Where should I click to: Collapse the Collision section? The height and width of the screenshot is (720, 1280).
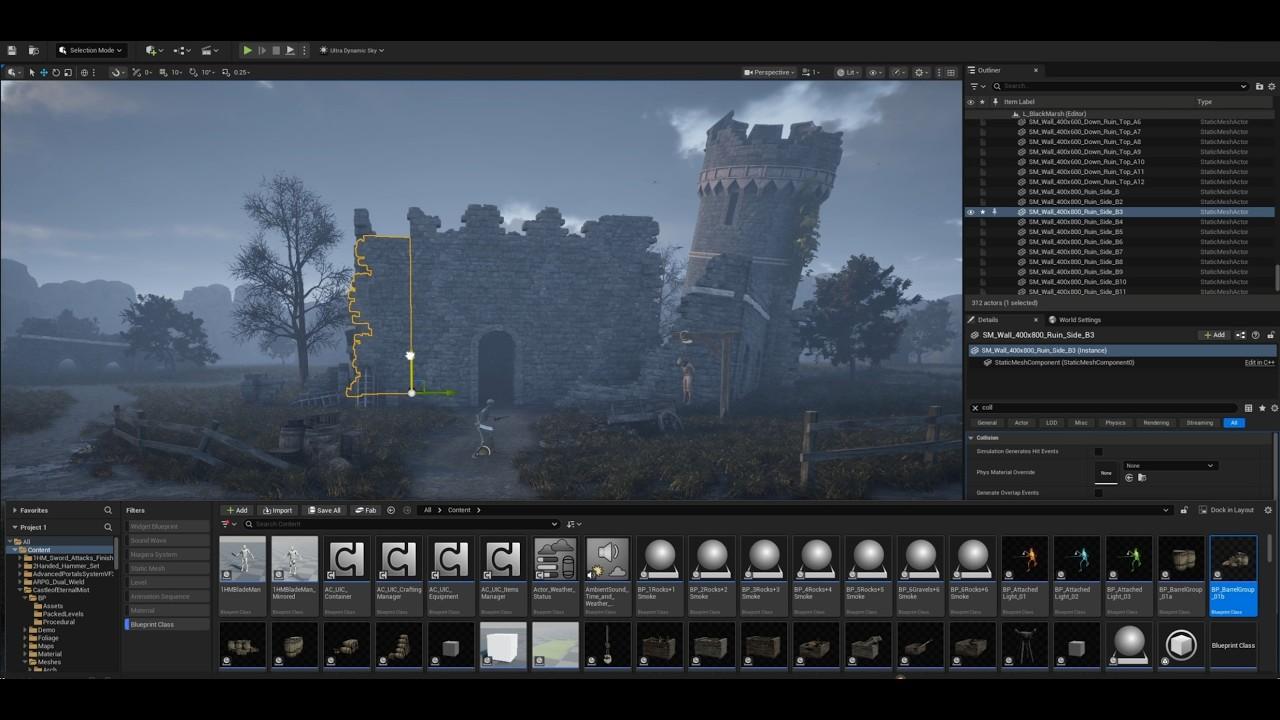[x=970, y=438]
